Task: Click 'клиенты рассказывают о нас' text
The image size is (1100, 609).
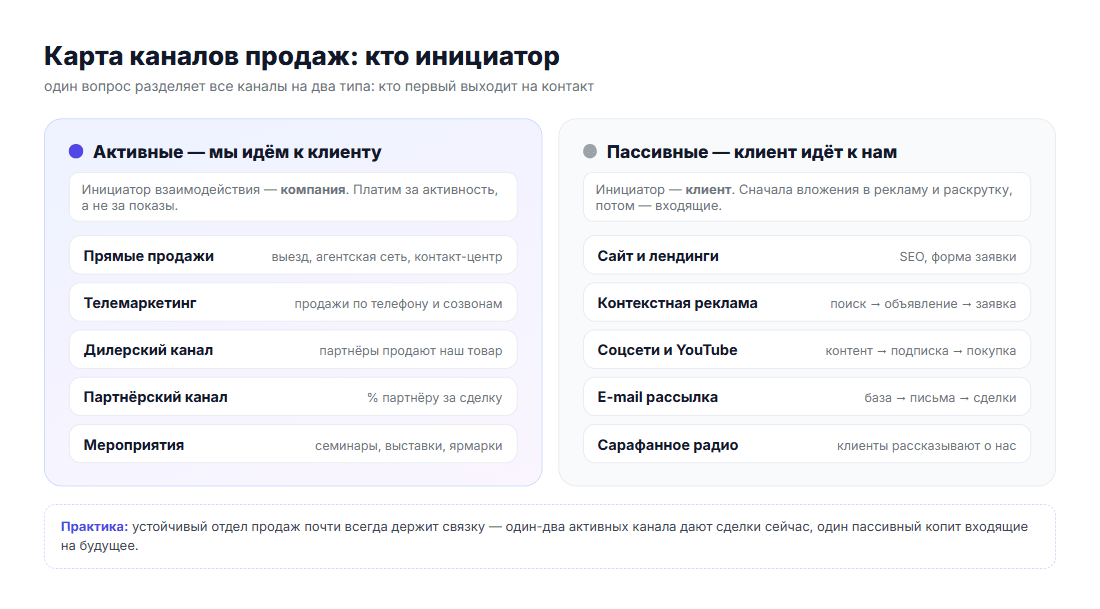Action: coord(927,446)
